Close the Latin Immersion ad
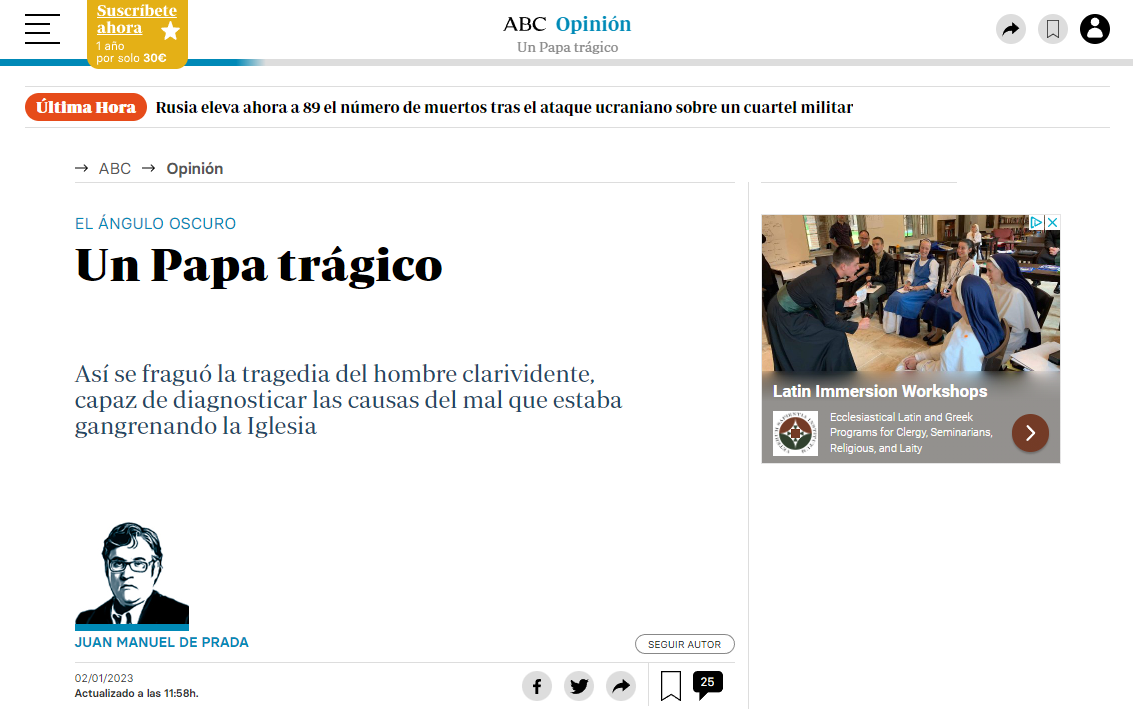The height and width of the screenshot is (709, 1133). [x=1053, y=223]
